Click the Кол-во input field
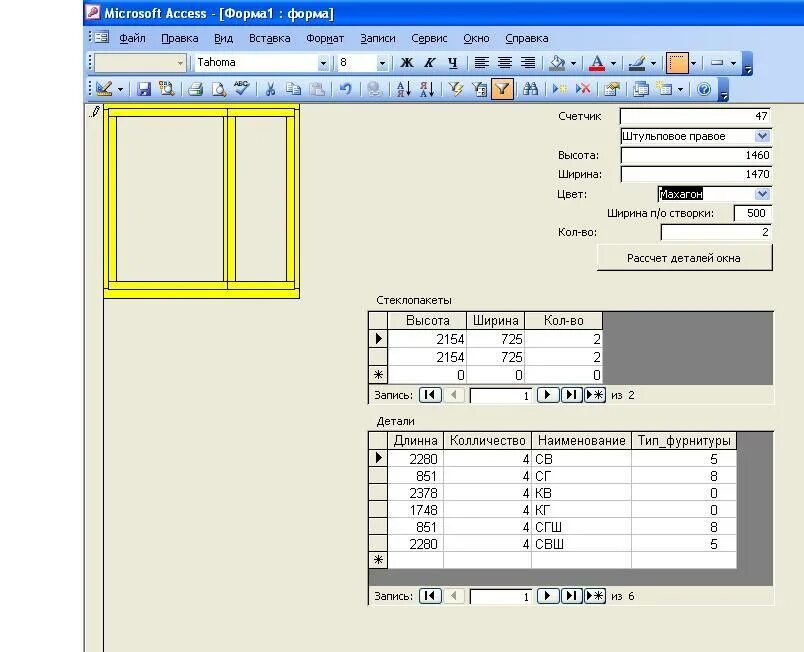The height and width of the screenshot is (652, 804). (716, 232)
